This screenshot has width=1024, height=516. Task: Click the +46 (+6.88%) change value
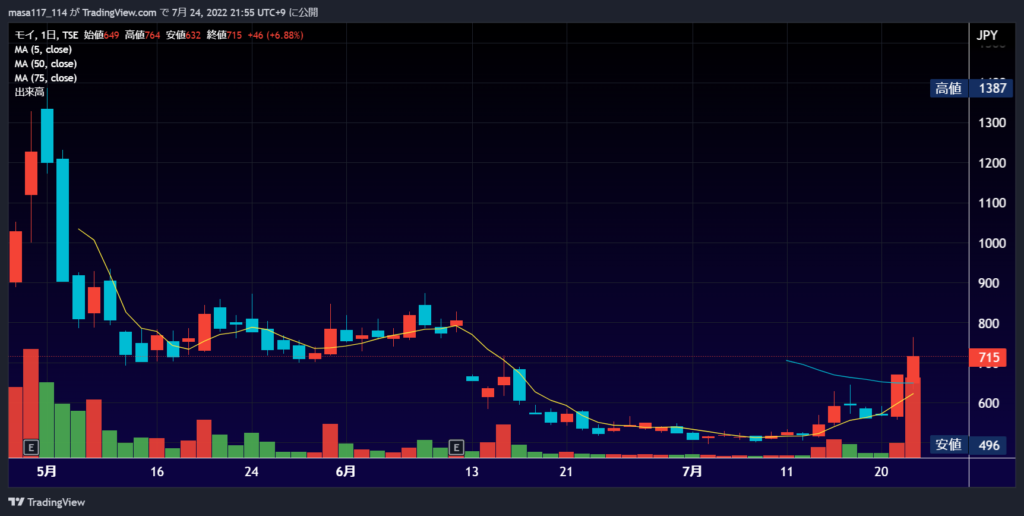point(274,35)
